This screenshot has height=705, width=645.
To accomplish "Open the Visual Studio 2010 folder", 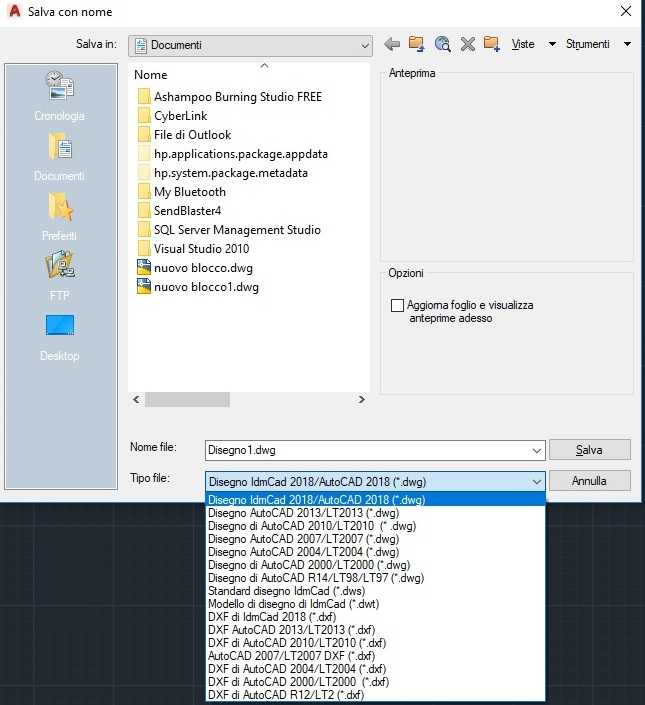I will (x=193, y=249).
